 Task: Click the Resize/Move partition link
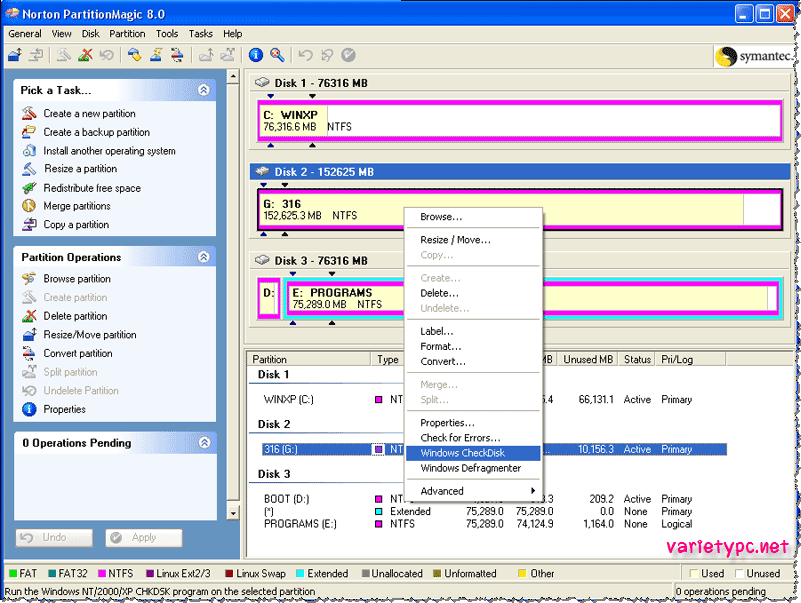pos(90,335)
